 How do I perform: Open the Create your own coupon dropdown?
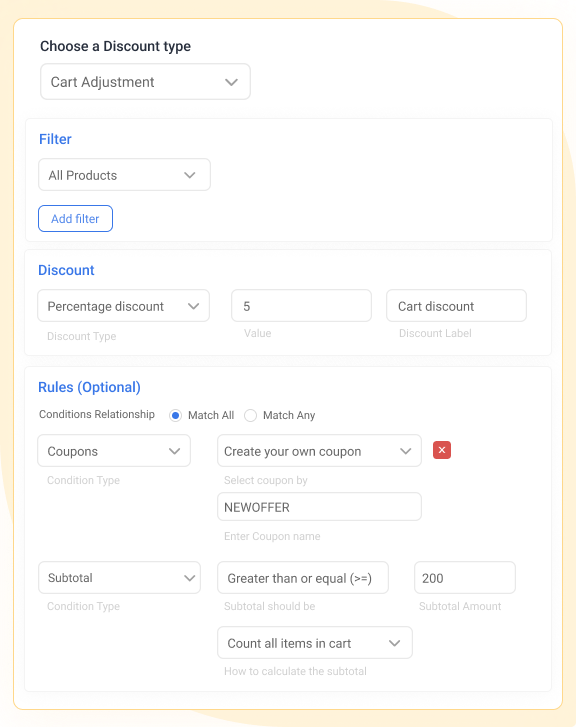[319, 451]
